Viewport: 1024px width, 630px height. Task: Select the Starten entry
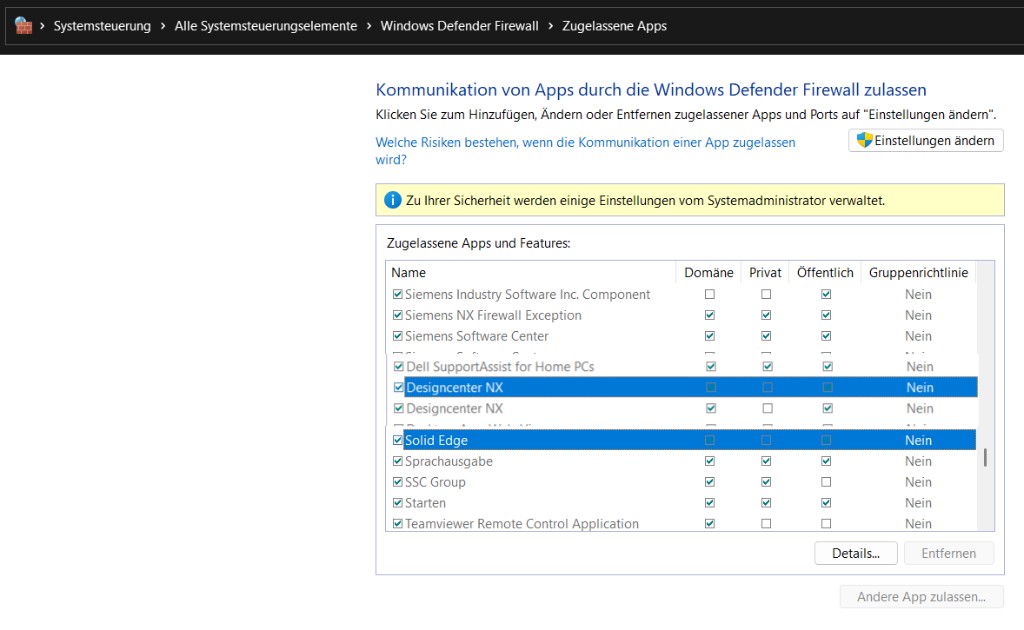click(425, 503)
